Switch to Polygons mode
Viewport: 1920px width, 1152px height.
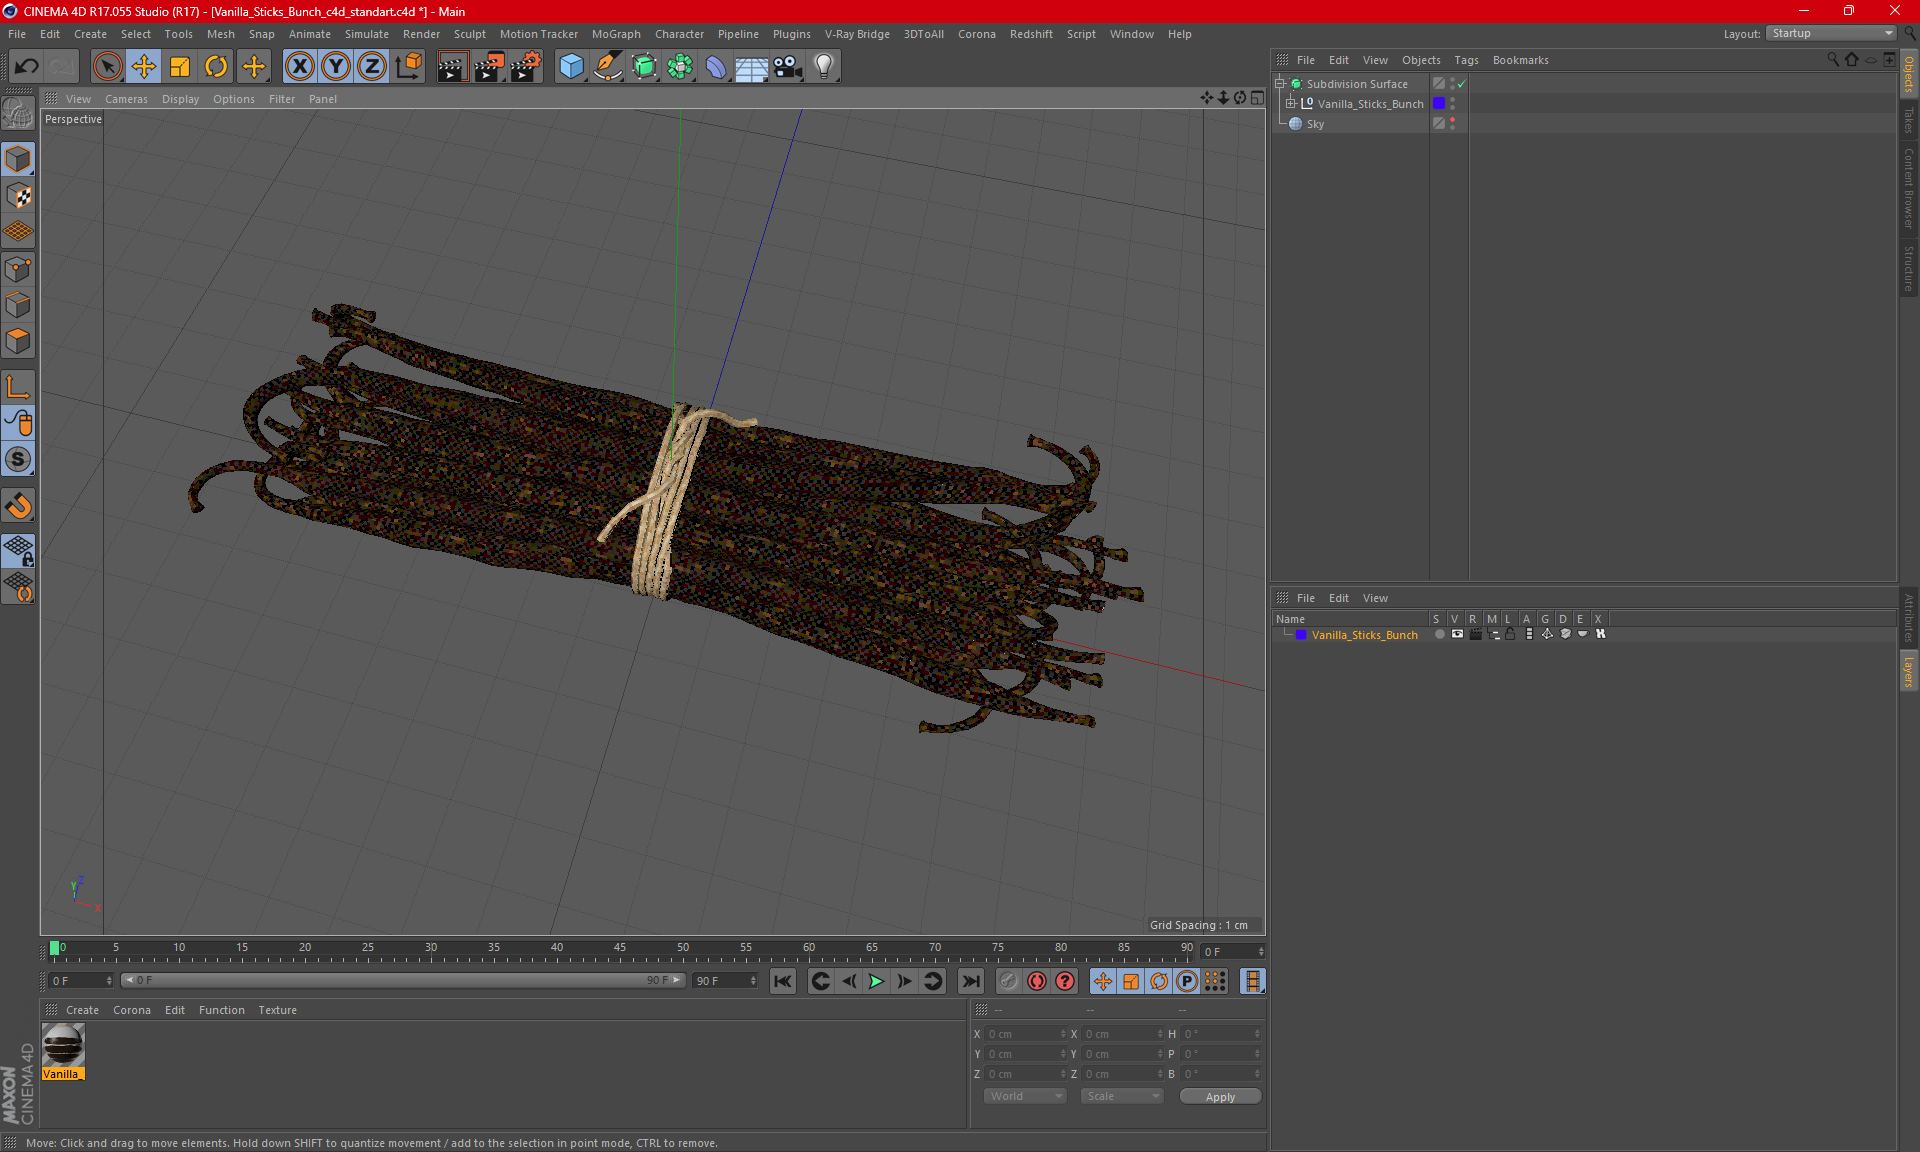(x=18, y=341)
